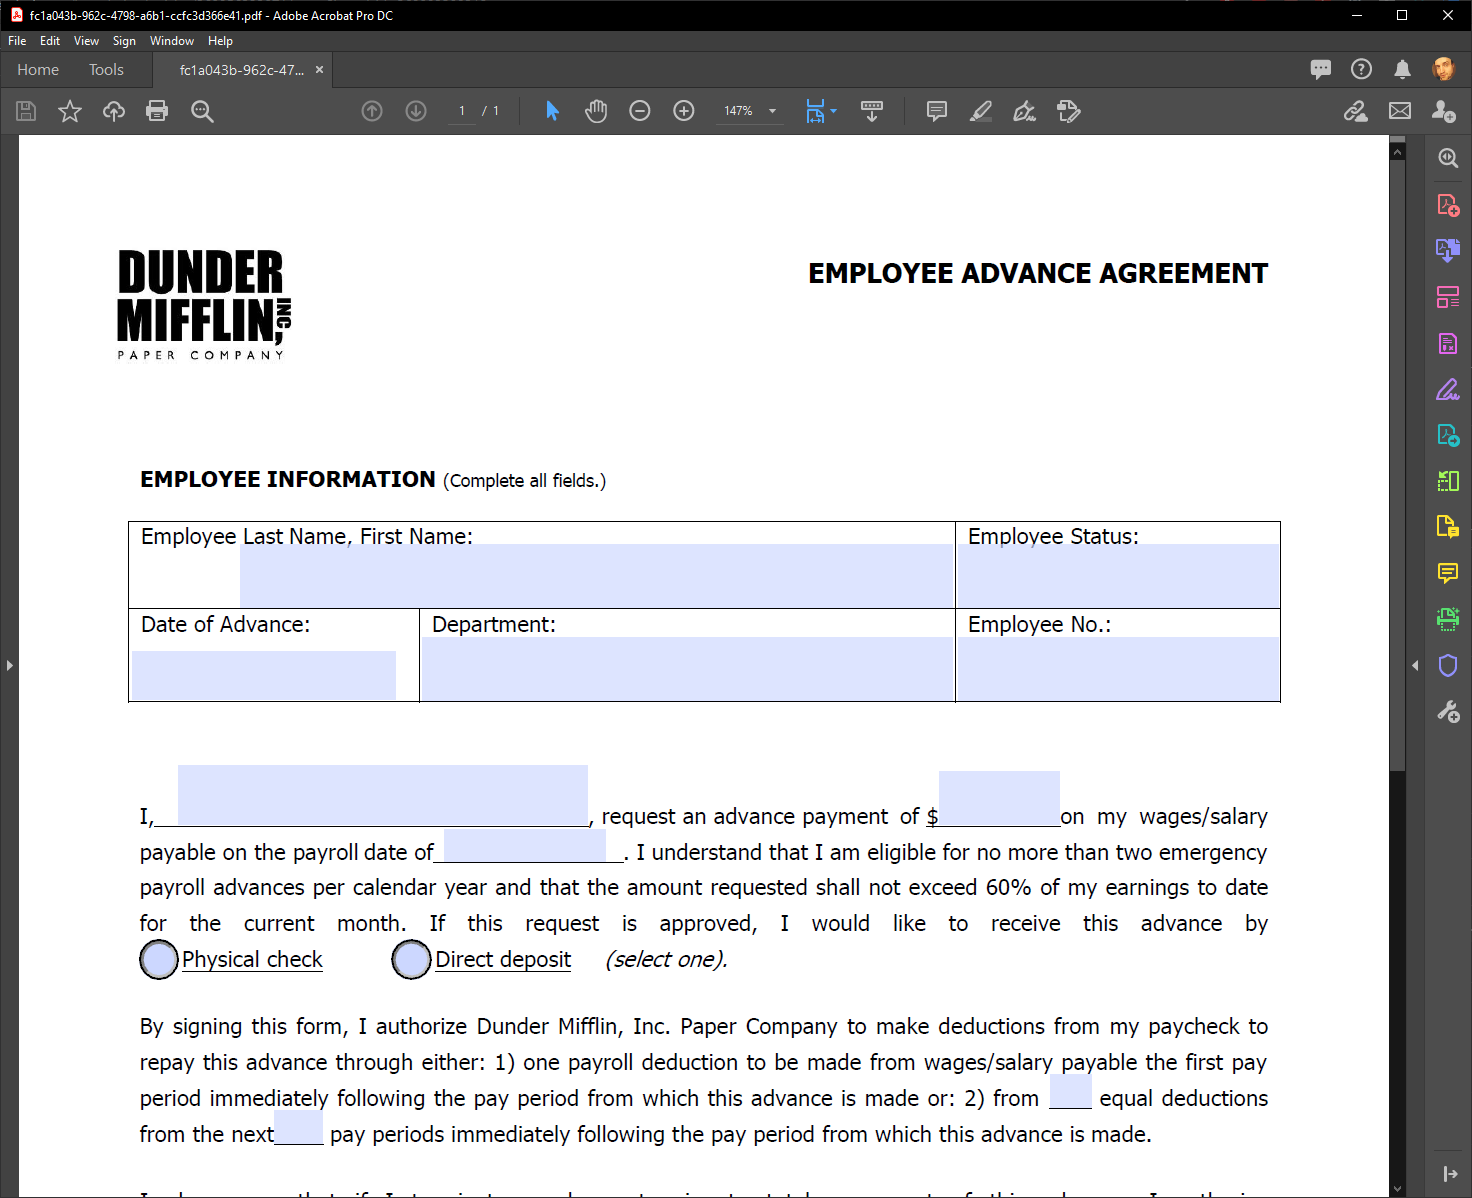Activate the hand pan tool
The image size is (1472, 1198).
coord(596,111)
